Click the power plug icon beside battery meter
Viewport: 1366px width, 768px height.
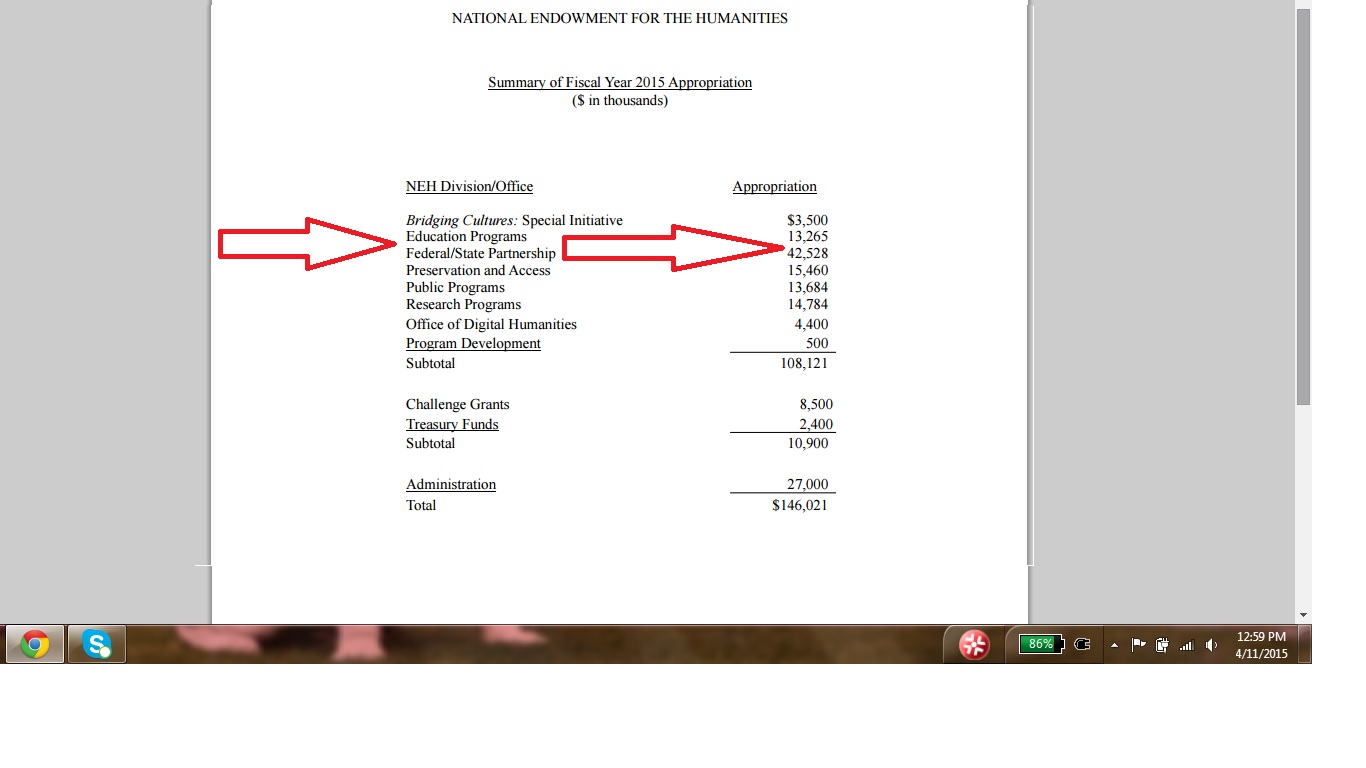tap(1082, 645)
